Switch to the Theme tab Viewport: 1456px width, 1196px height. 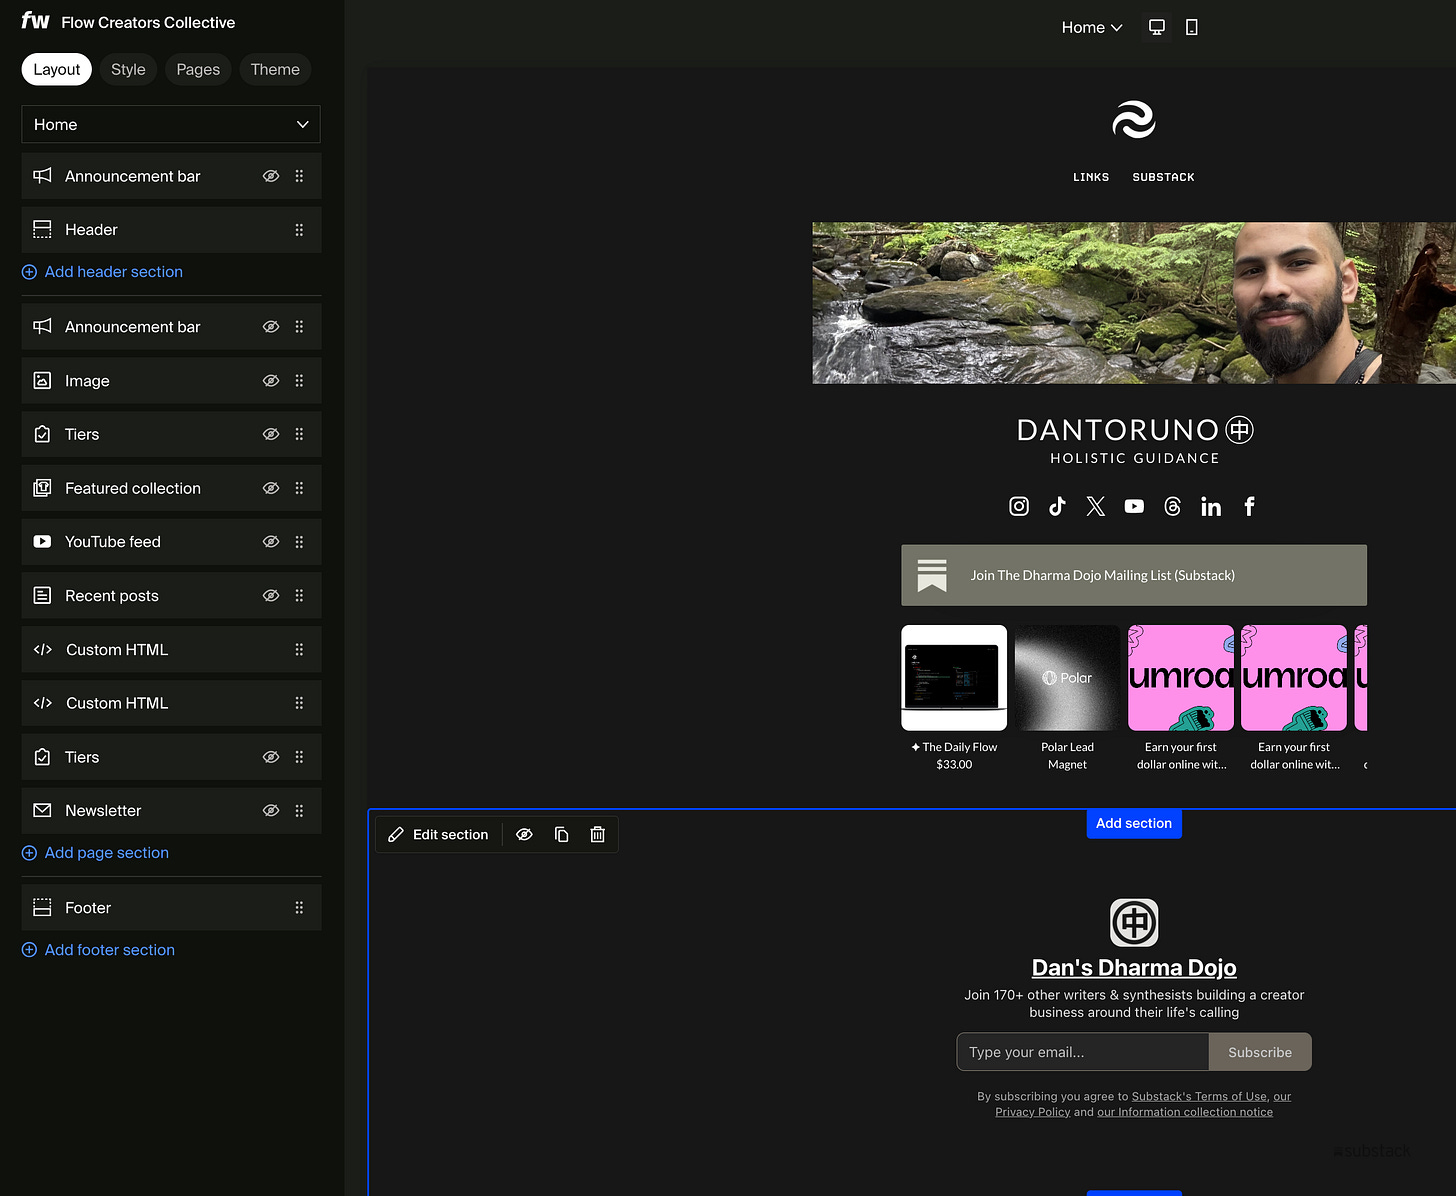[x=275, y=69]
